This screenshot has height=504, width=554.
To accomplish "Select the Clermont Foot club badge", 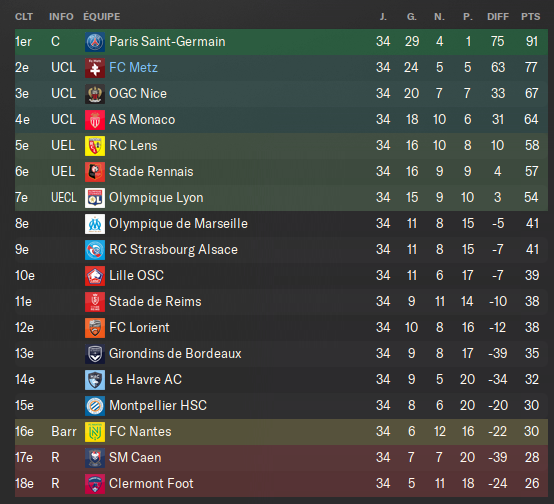I will (x=95, y=484).
